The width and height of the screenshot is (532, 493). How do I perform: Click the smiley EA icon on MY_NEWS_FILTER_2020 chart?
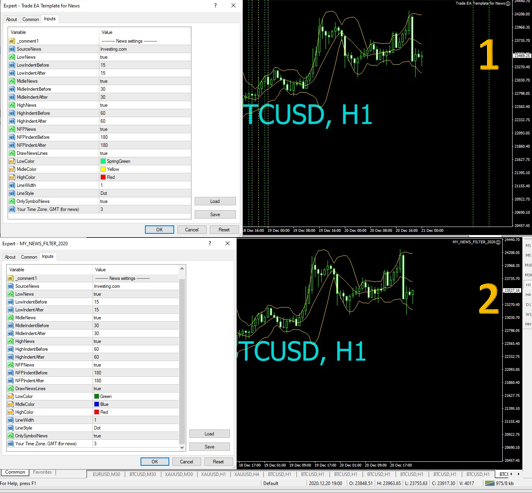498,242
